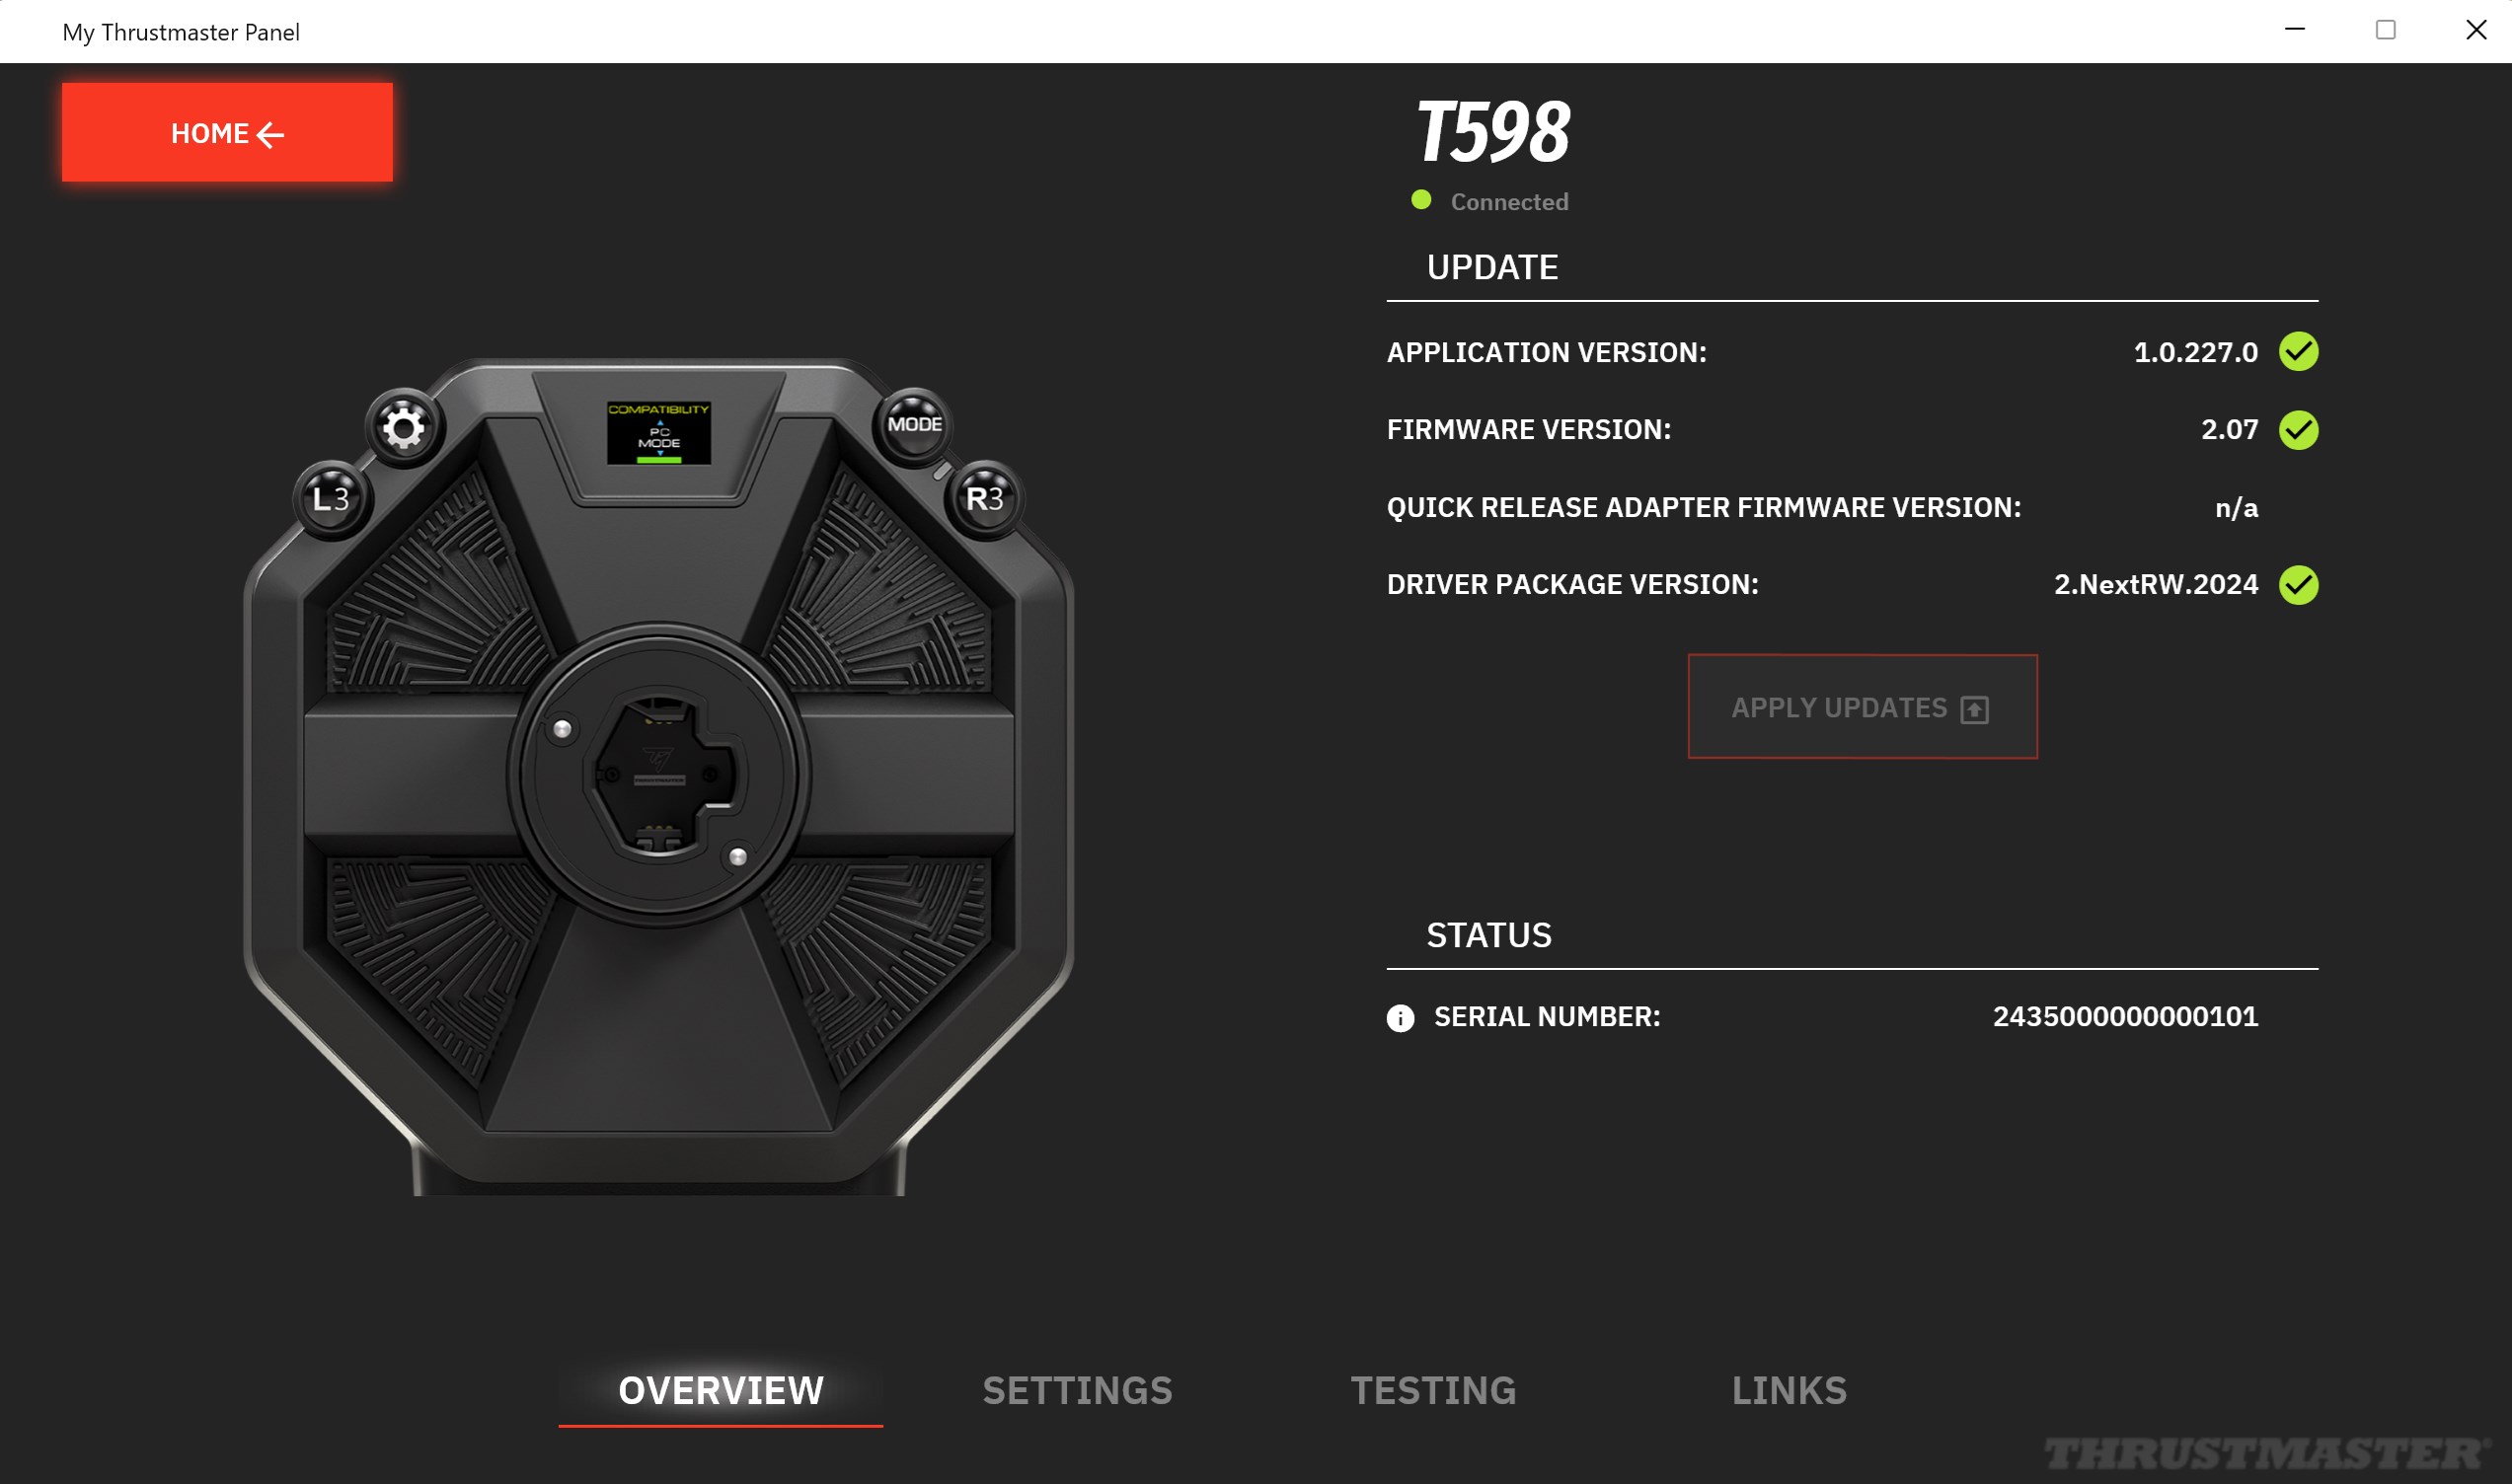
Task: Switch to the SETTINGS tab
Action: pos(1077,1391)
